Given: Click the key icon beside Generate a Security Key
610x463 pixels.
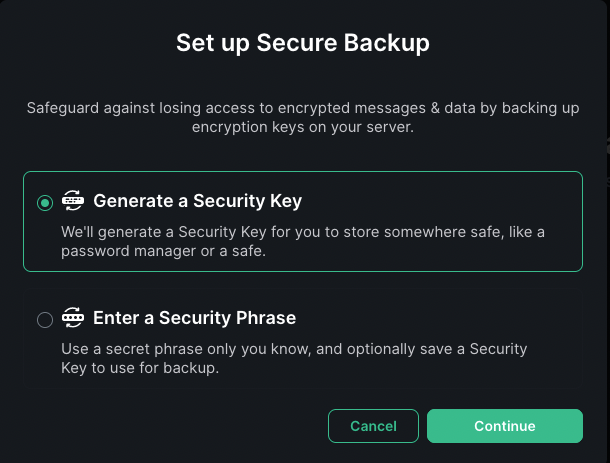Looking at the screenshot, I should pos(73,200).
